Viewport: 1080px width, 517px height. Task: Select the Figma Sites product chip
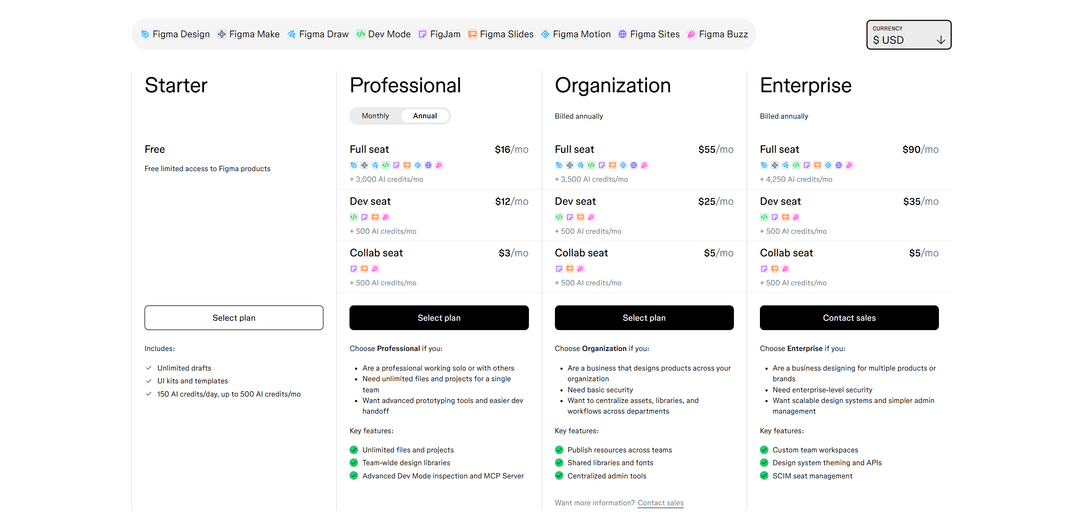click(x=649, y=34)
